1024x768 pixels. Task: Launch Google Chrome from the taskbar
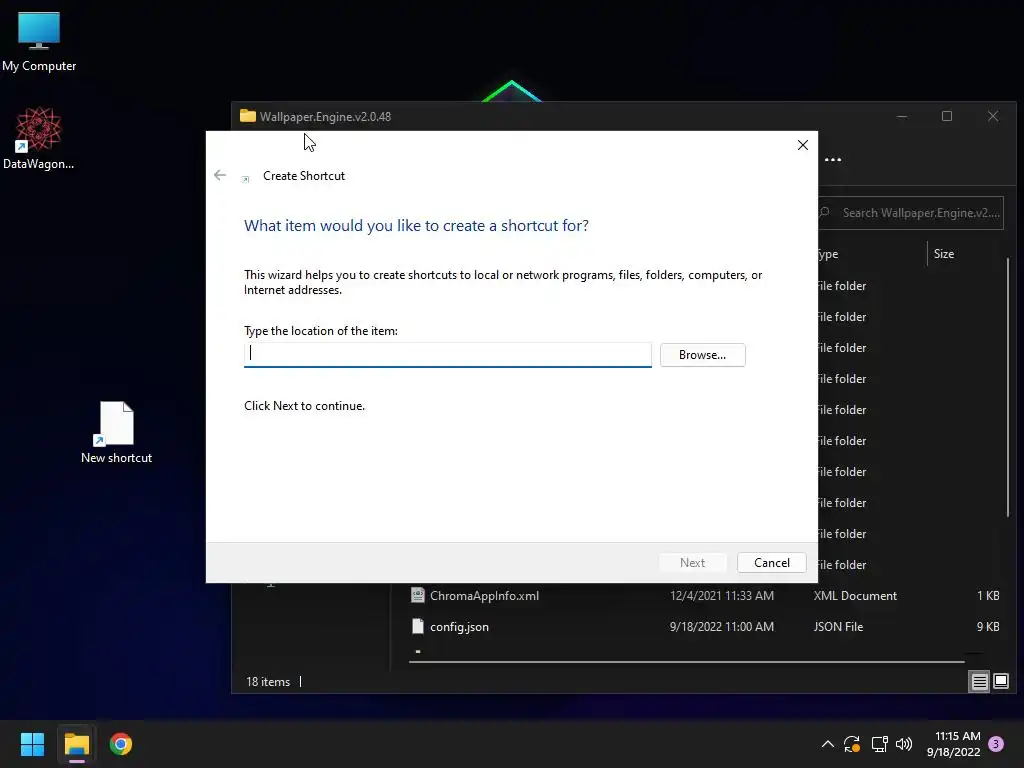coord(121,744)
